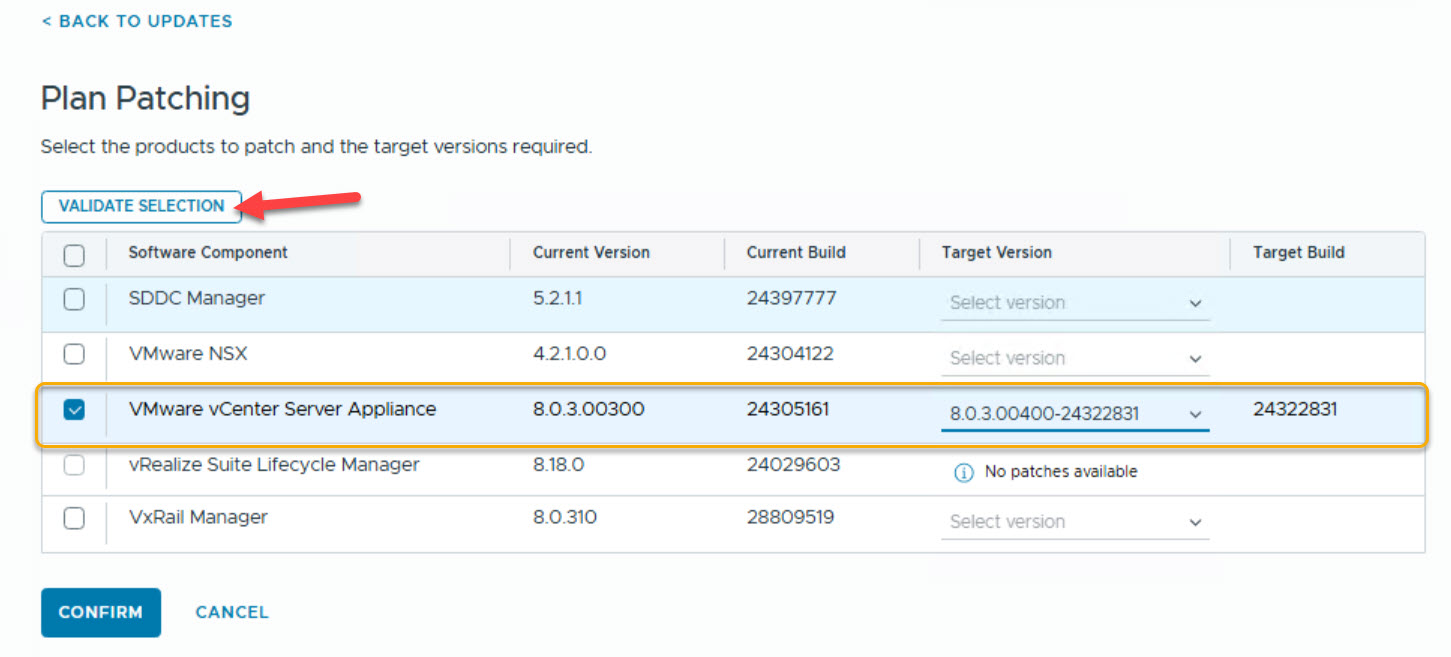
Task: Click the Software Component column header
Action: tap(208, 253)
